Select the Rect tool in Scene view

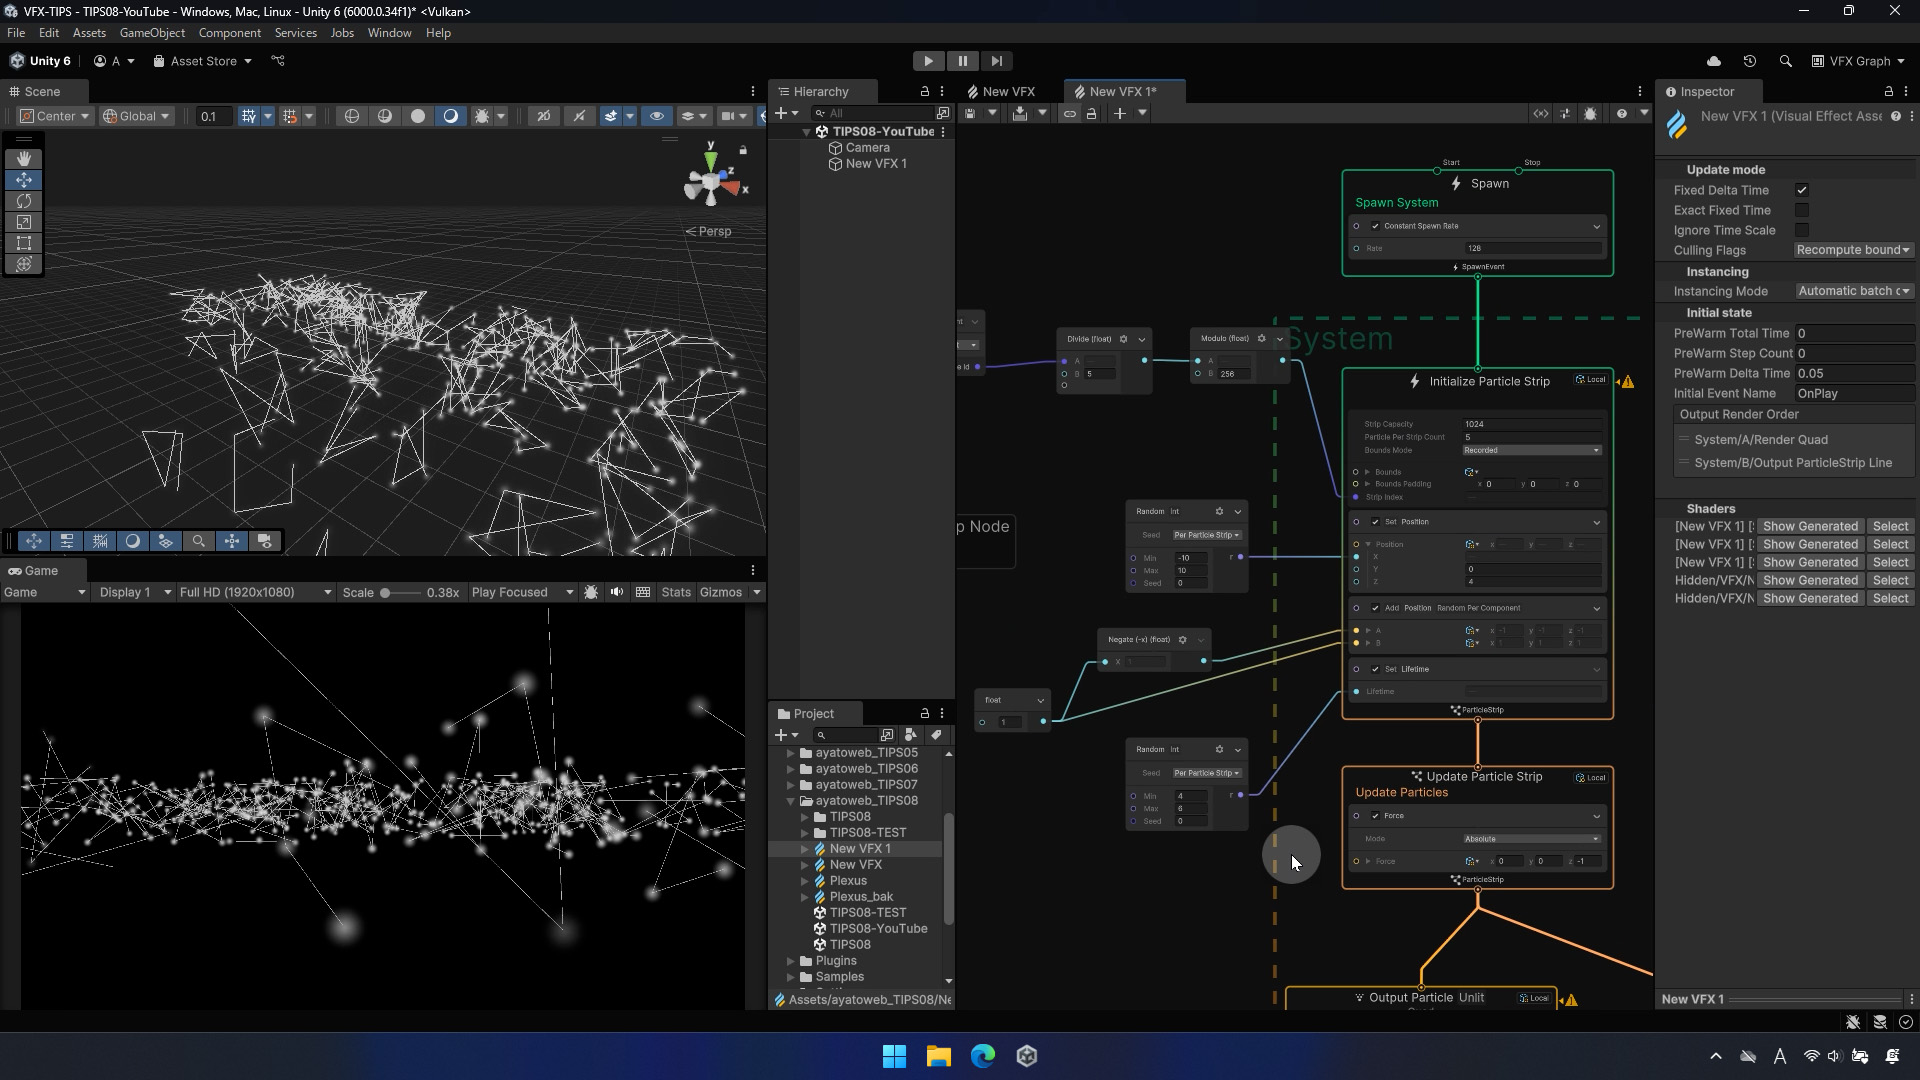coord(24,243)
